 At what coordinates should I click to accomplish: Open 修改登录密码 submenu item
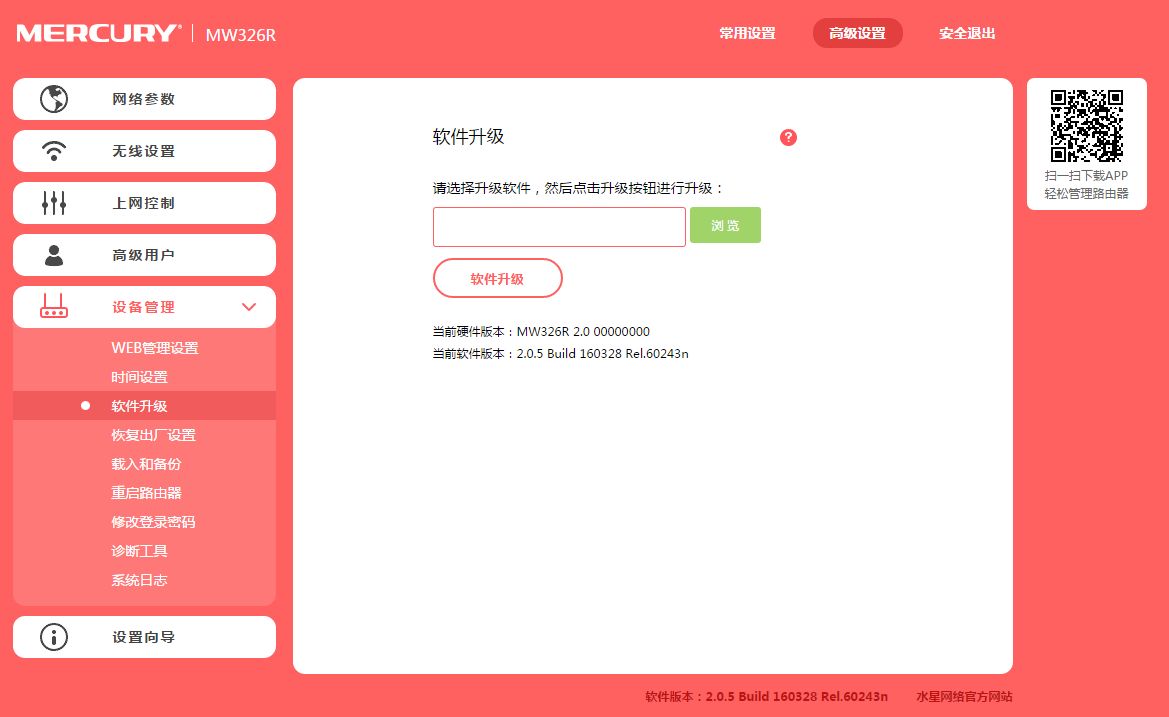154,522
